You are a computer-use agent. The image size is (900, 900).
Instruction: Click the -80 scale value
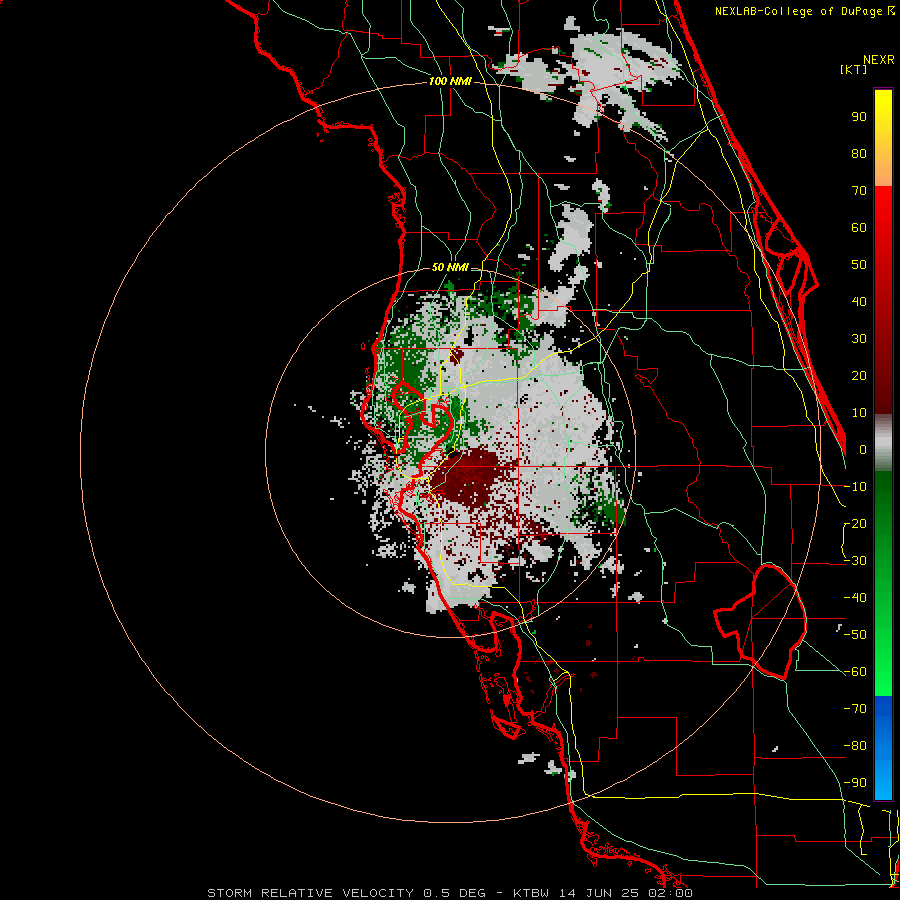[855, 746]
